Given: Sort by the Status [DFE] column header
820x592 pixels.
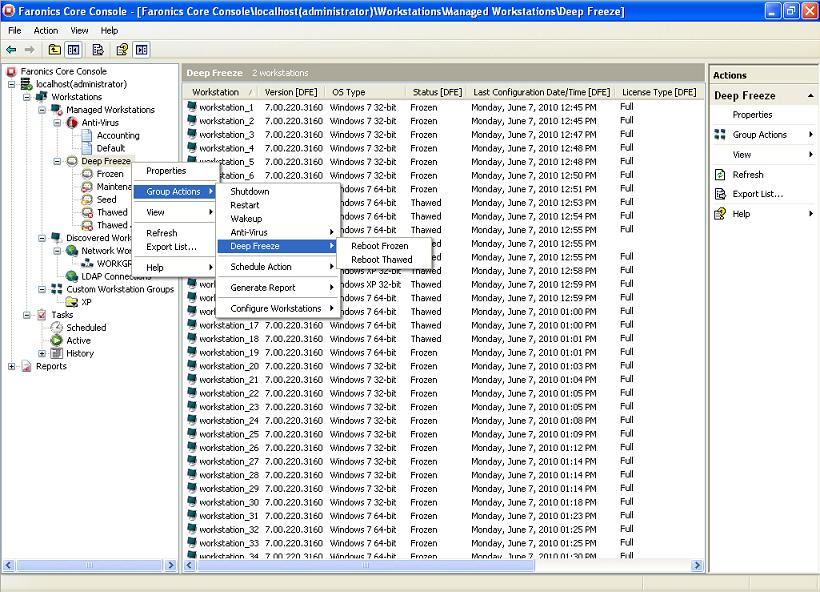Looking at the screenshot, I should (437, 92).
